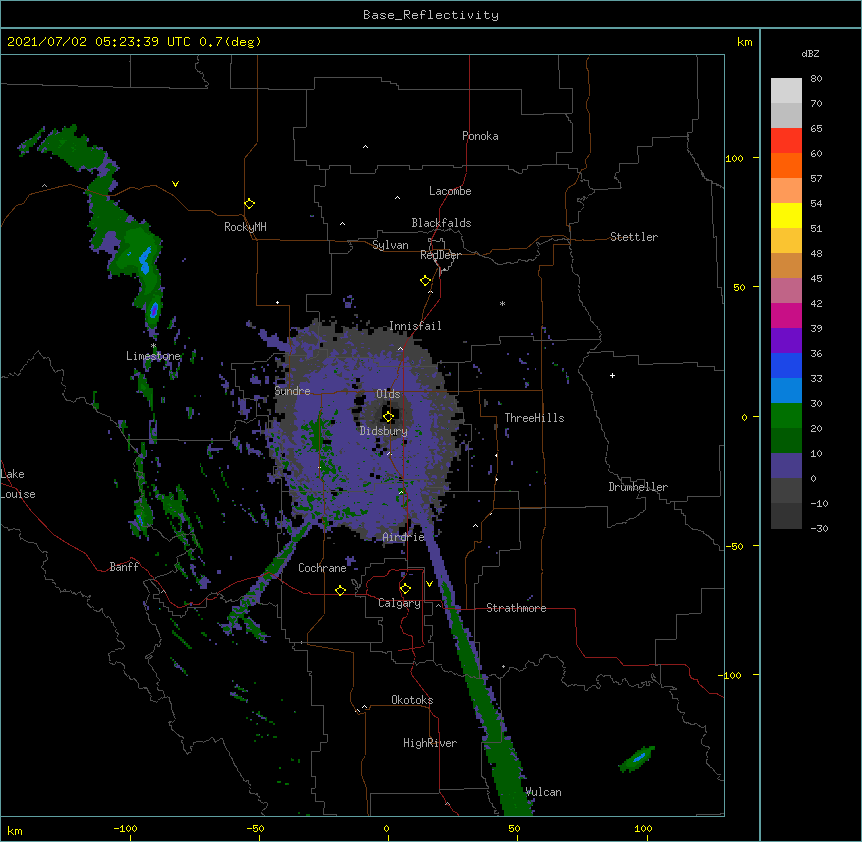Click the yellow diamond marker near RockyMH
The width and height of the screenshot is (862, 842).
[249, 204]
